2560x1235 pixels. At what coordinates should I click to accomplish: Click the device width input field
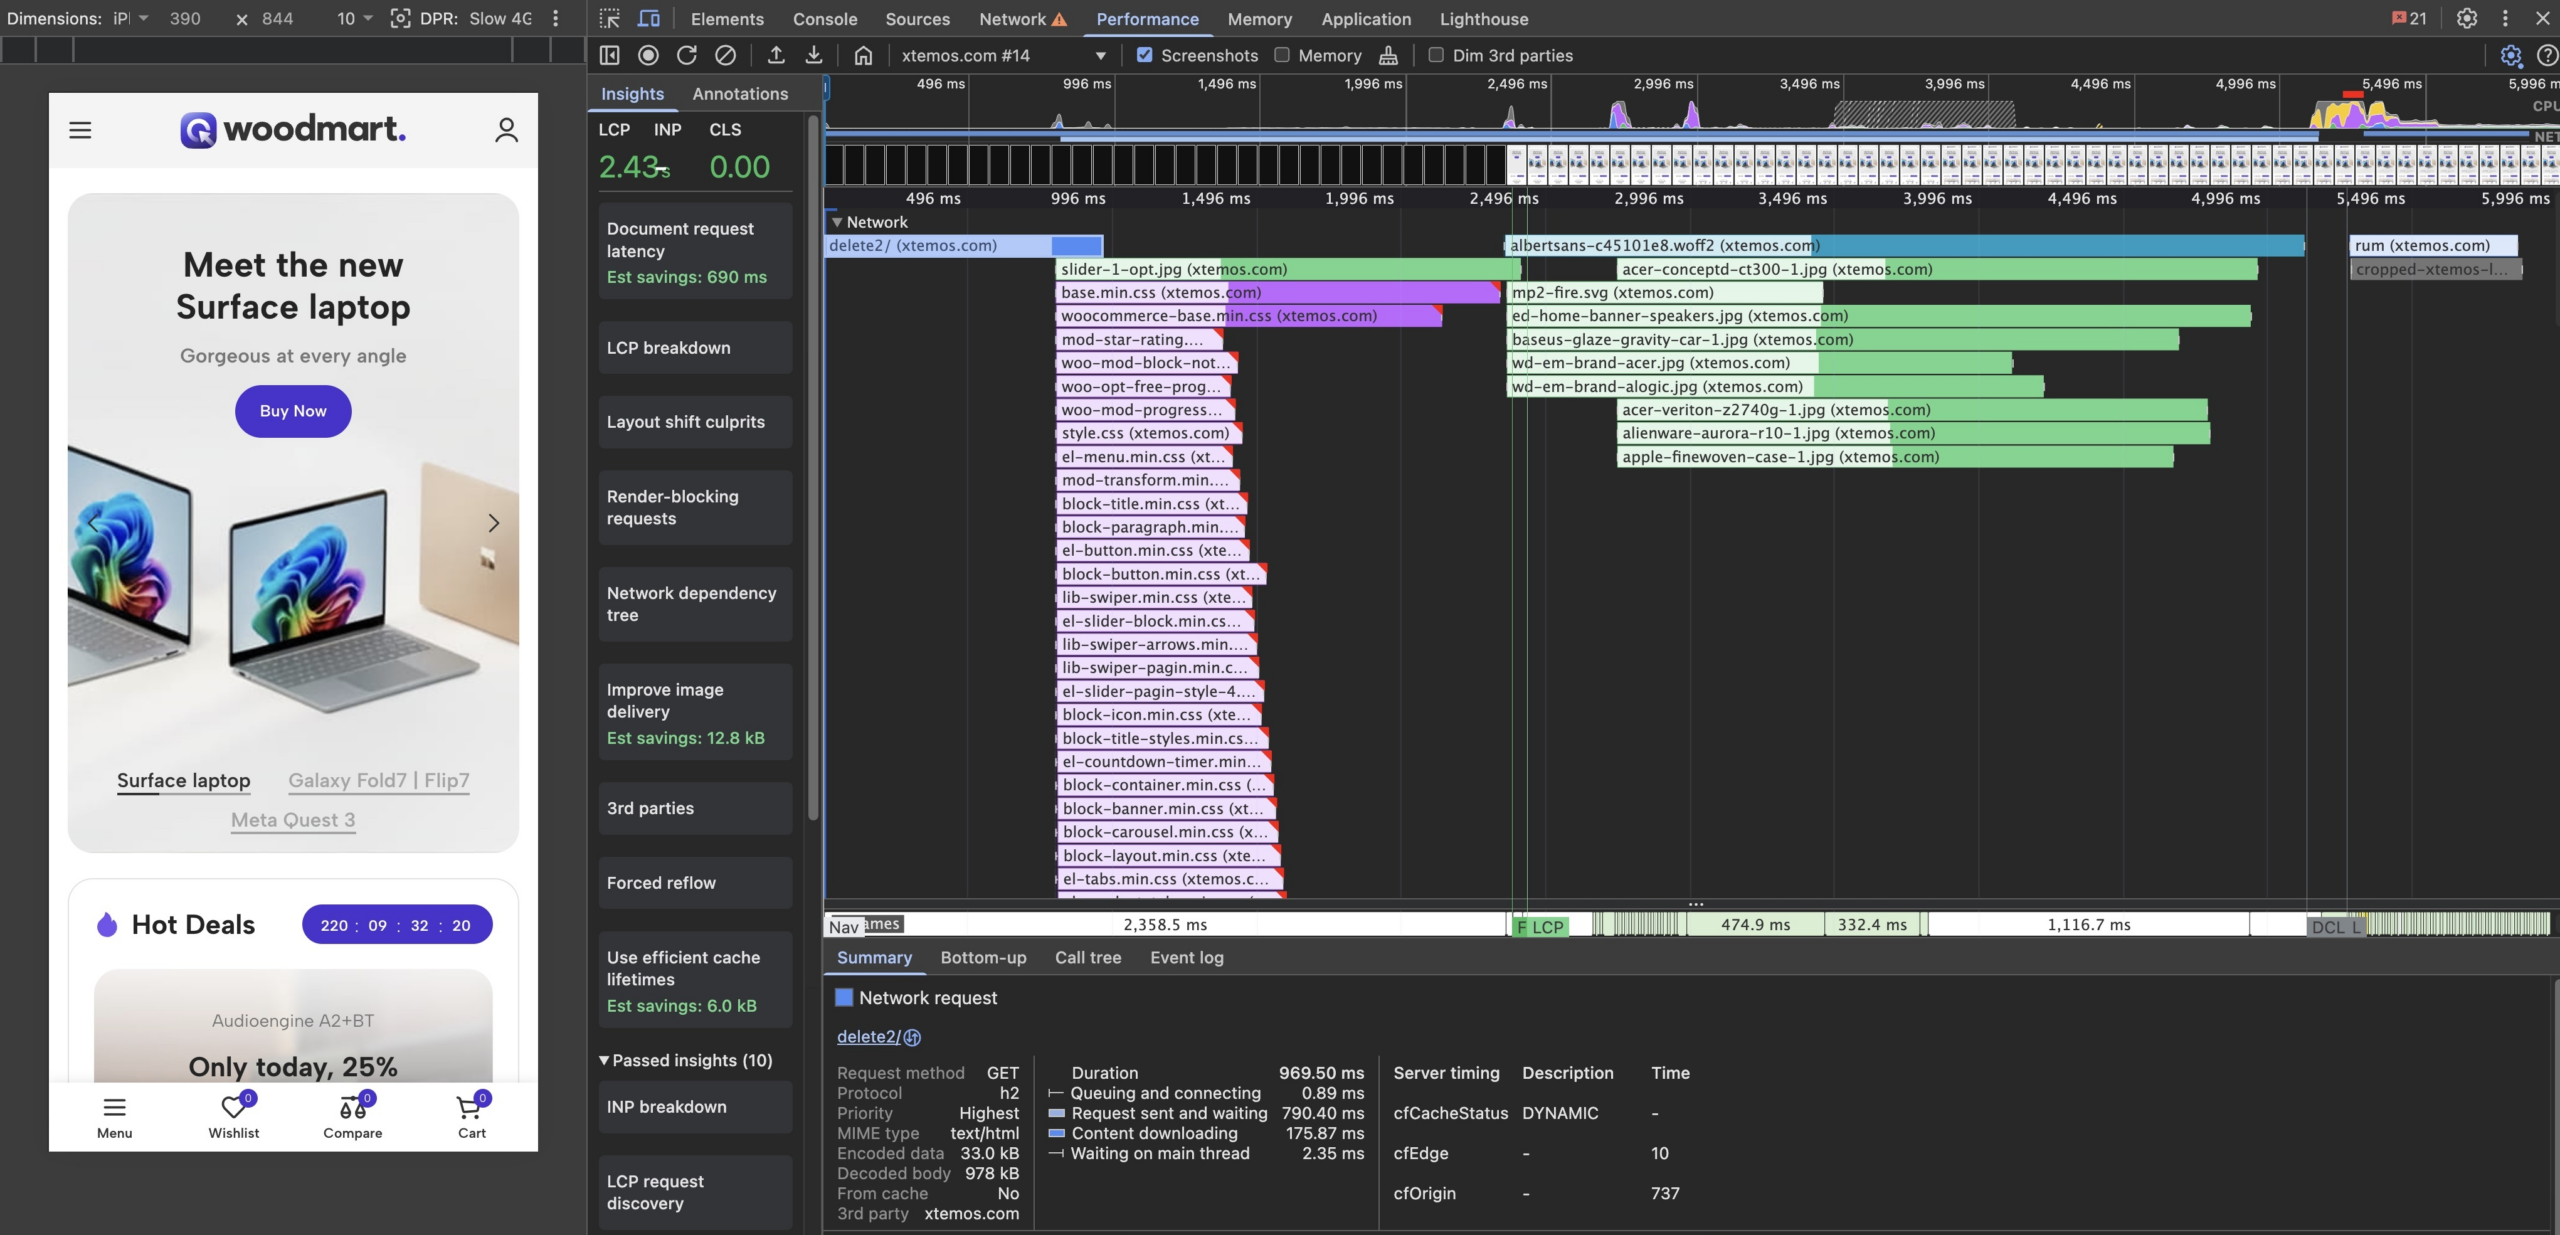coord(186,19)
